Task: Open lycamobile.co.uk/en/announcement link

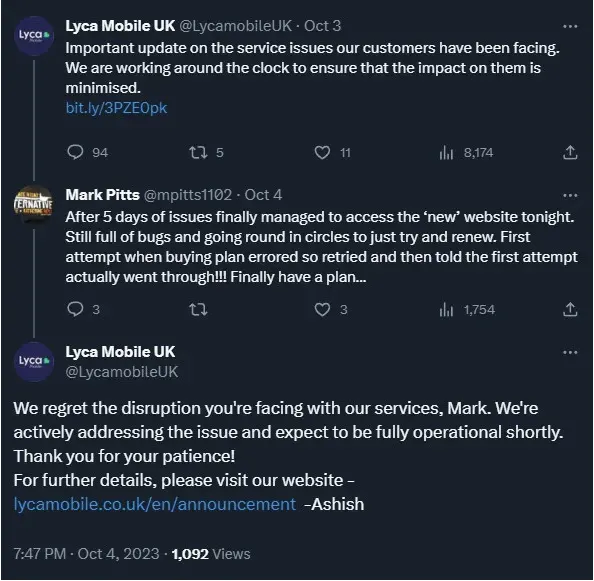Action: tap(155, 504)
